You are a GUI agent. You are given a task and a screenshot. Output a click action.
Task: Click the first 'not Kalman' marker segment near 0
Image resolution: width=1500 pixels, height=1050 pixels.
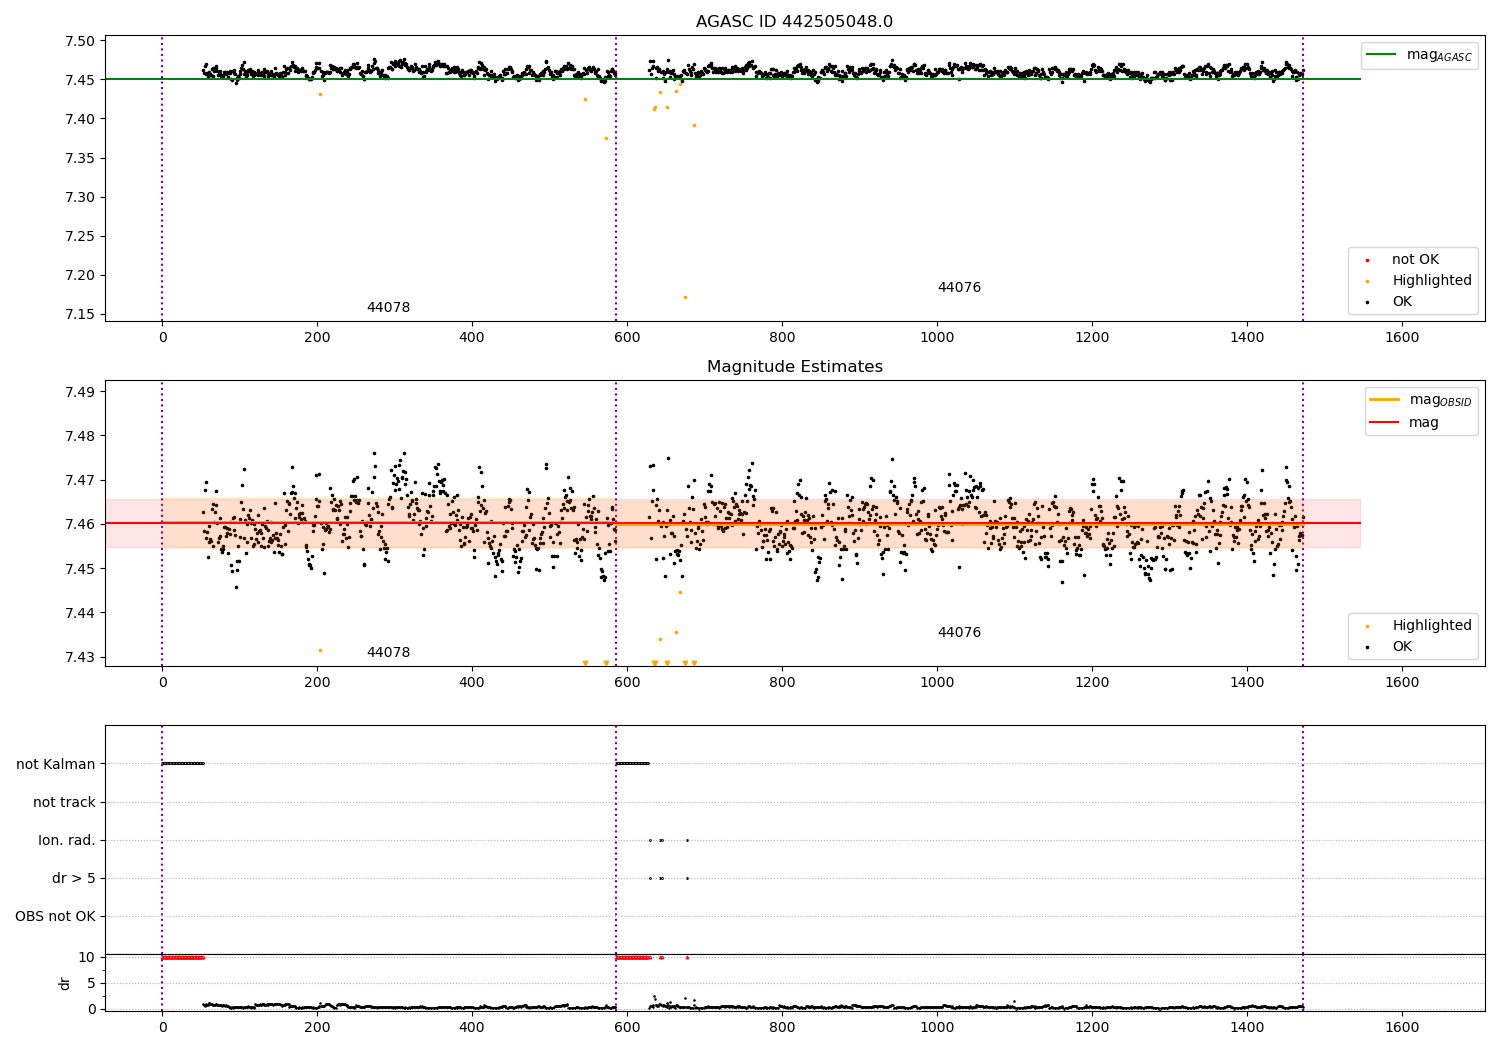pos(183,764)
